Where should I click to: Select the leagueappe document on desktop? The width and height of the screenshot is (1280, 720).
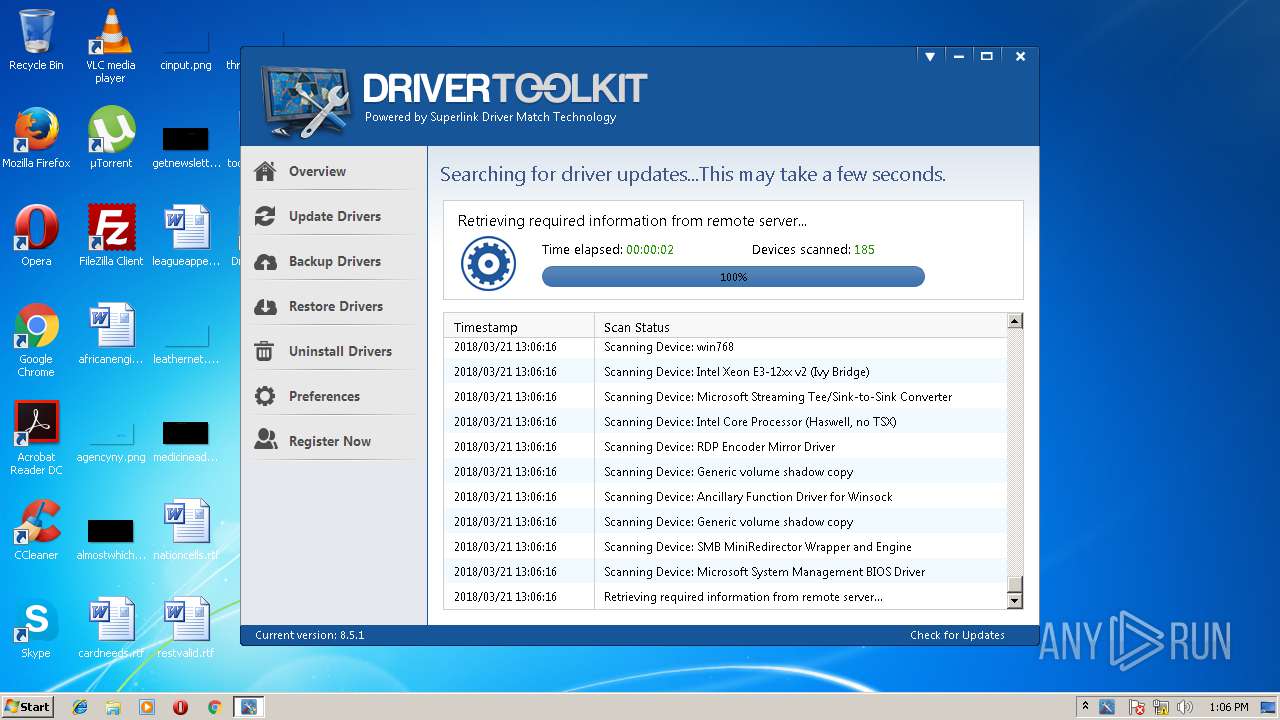185,235
